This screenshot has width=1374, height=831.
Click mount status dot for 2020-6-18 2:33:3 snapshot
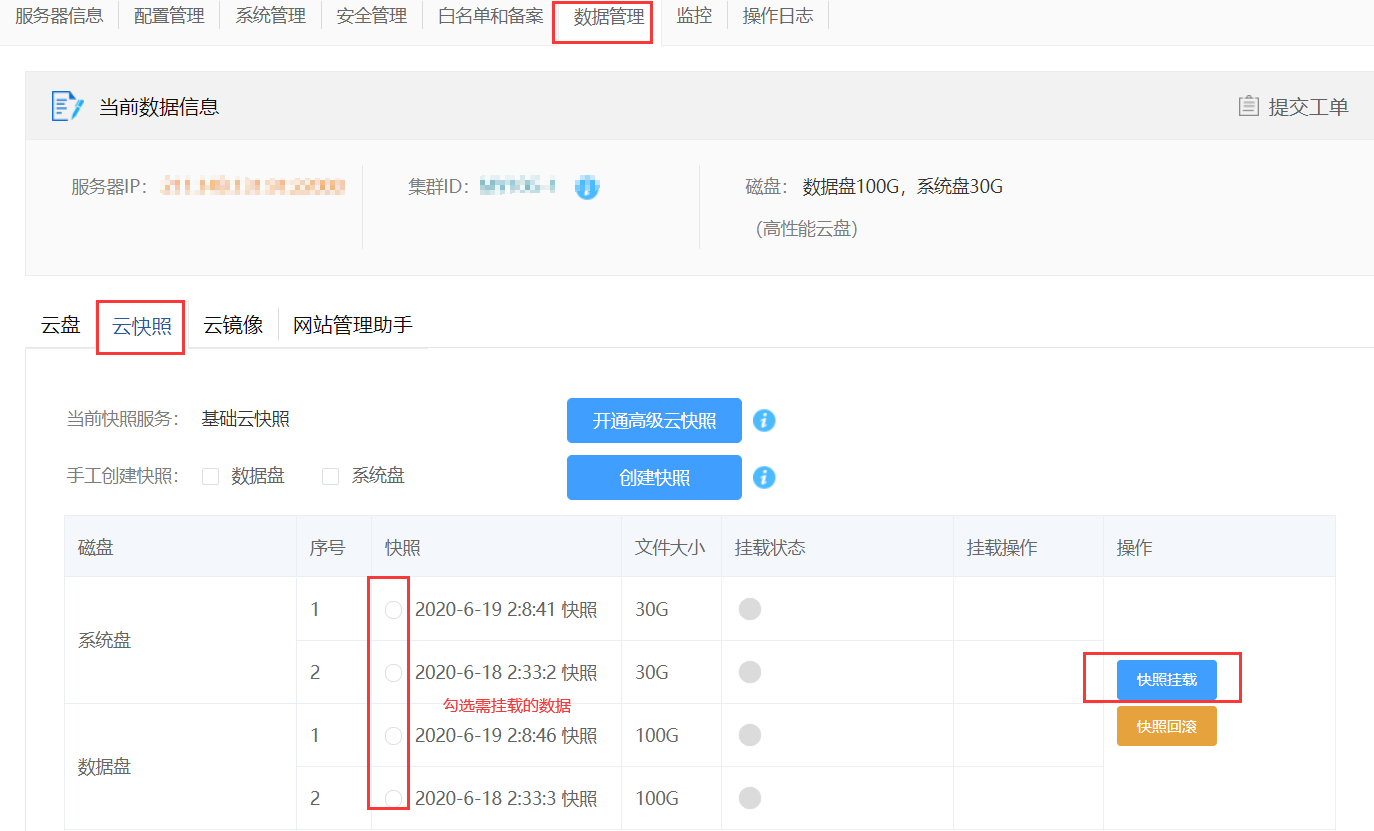tap(749, 798)
